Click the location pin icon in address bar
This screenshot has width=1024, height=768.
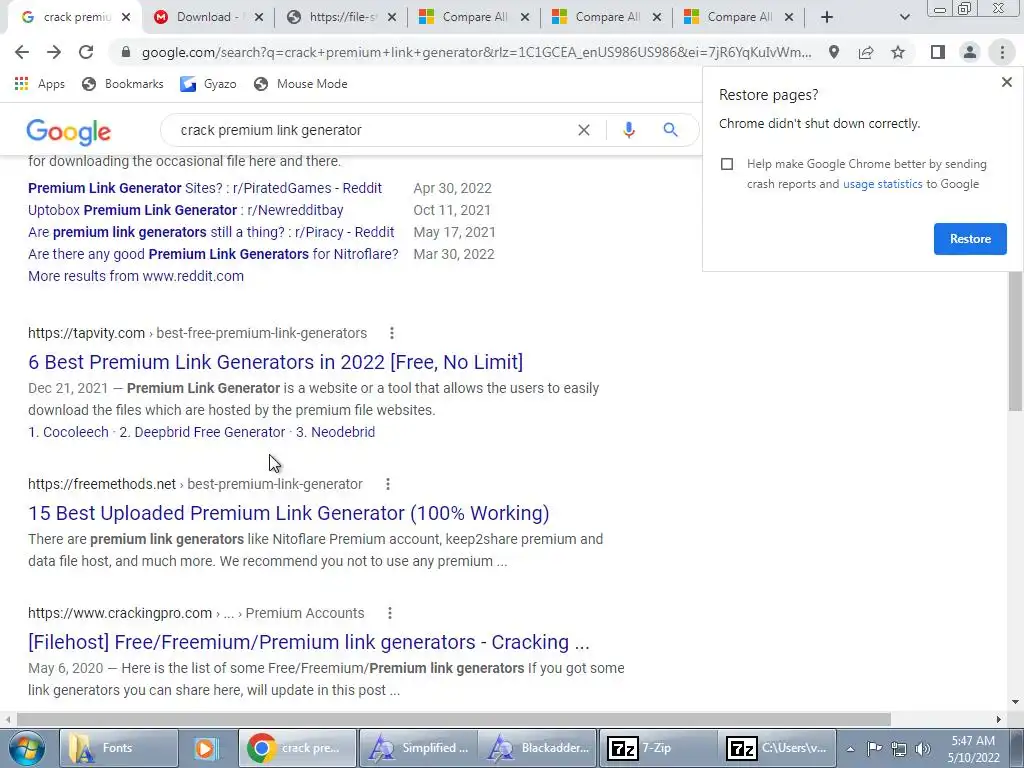pyautogui.click(x=834, y=52)
